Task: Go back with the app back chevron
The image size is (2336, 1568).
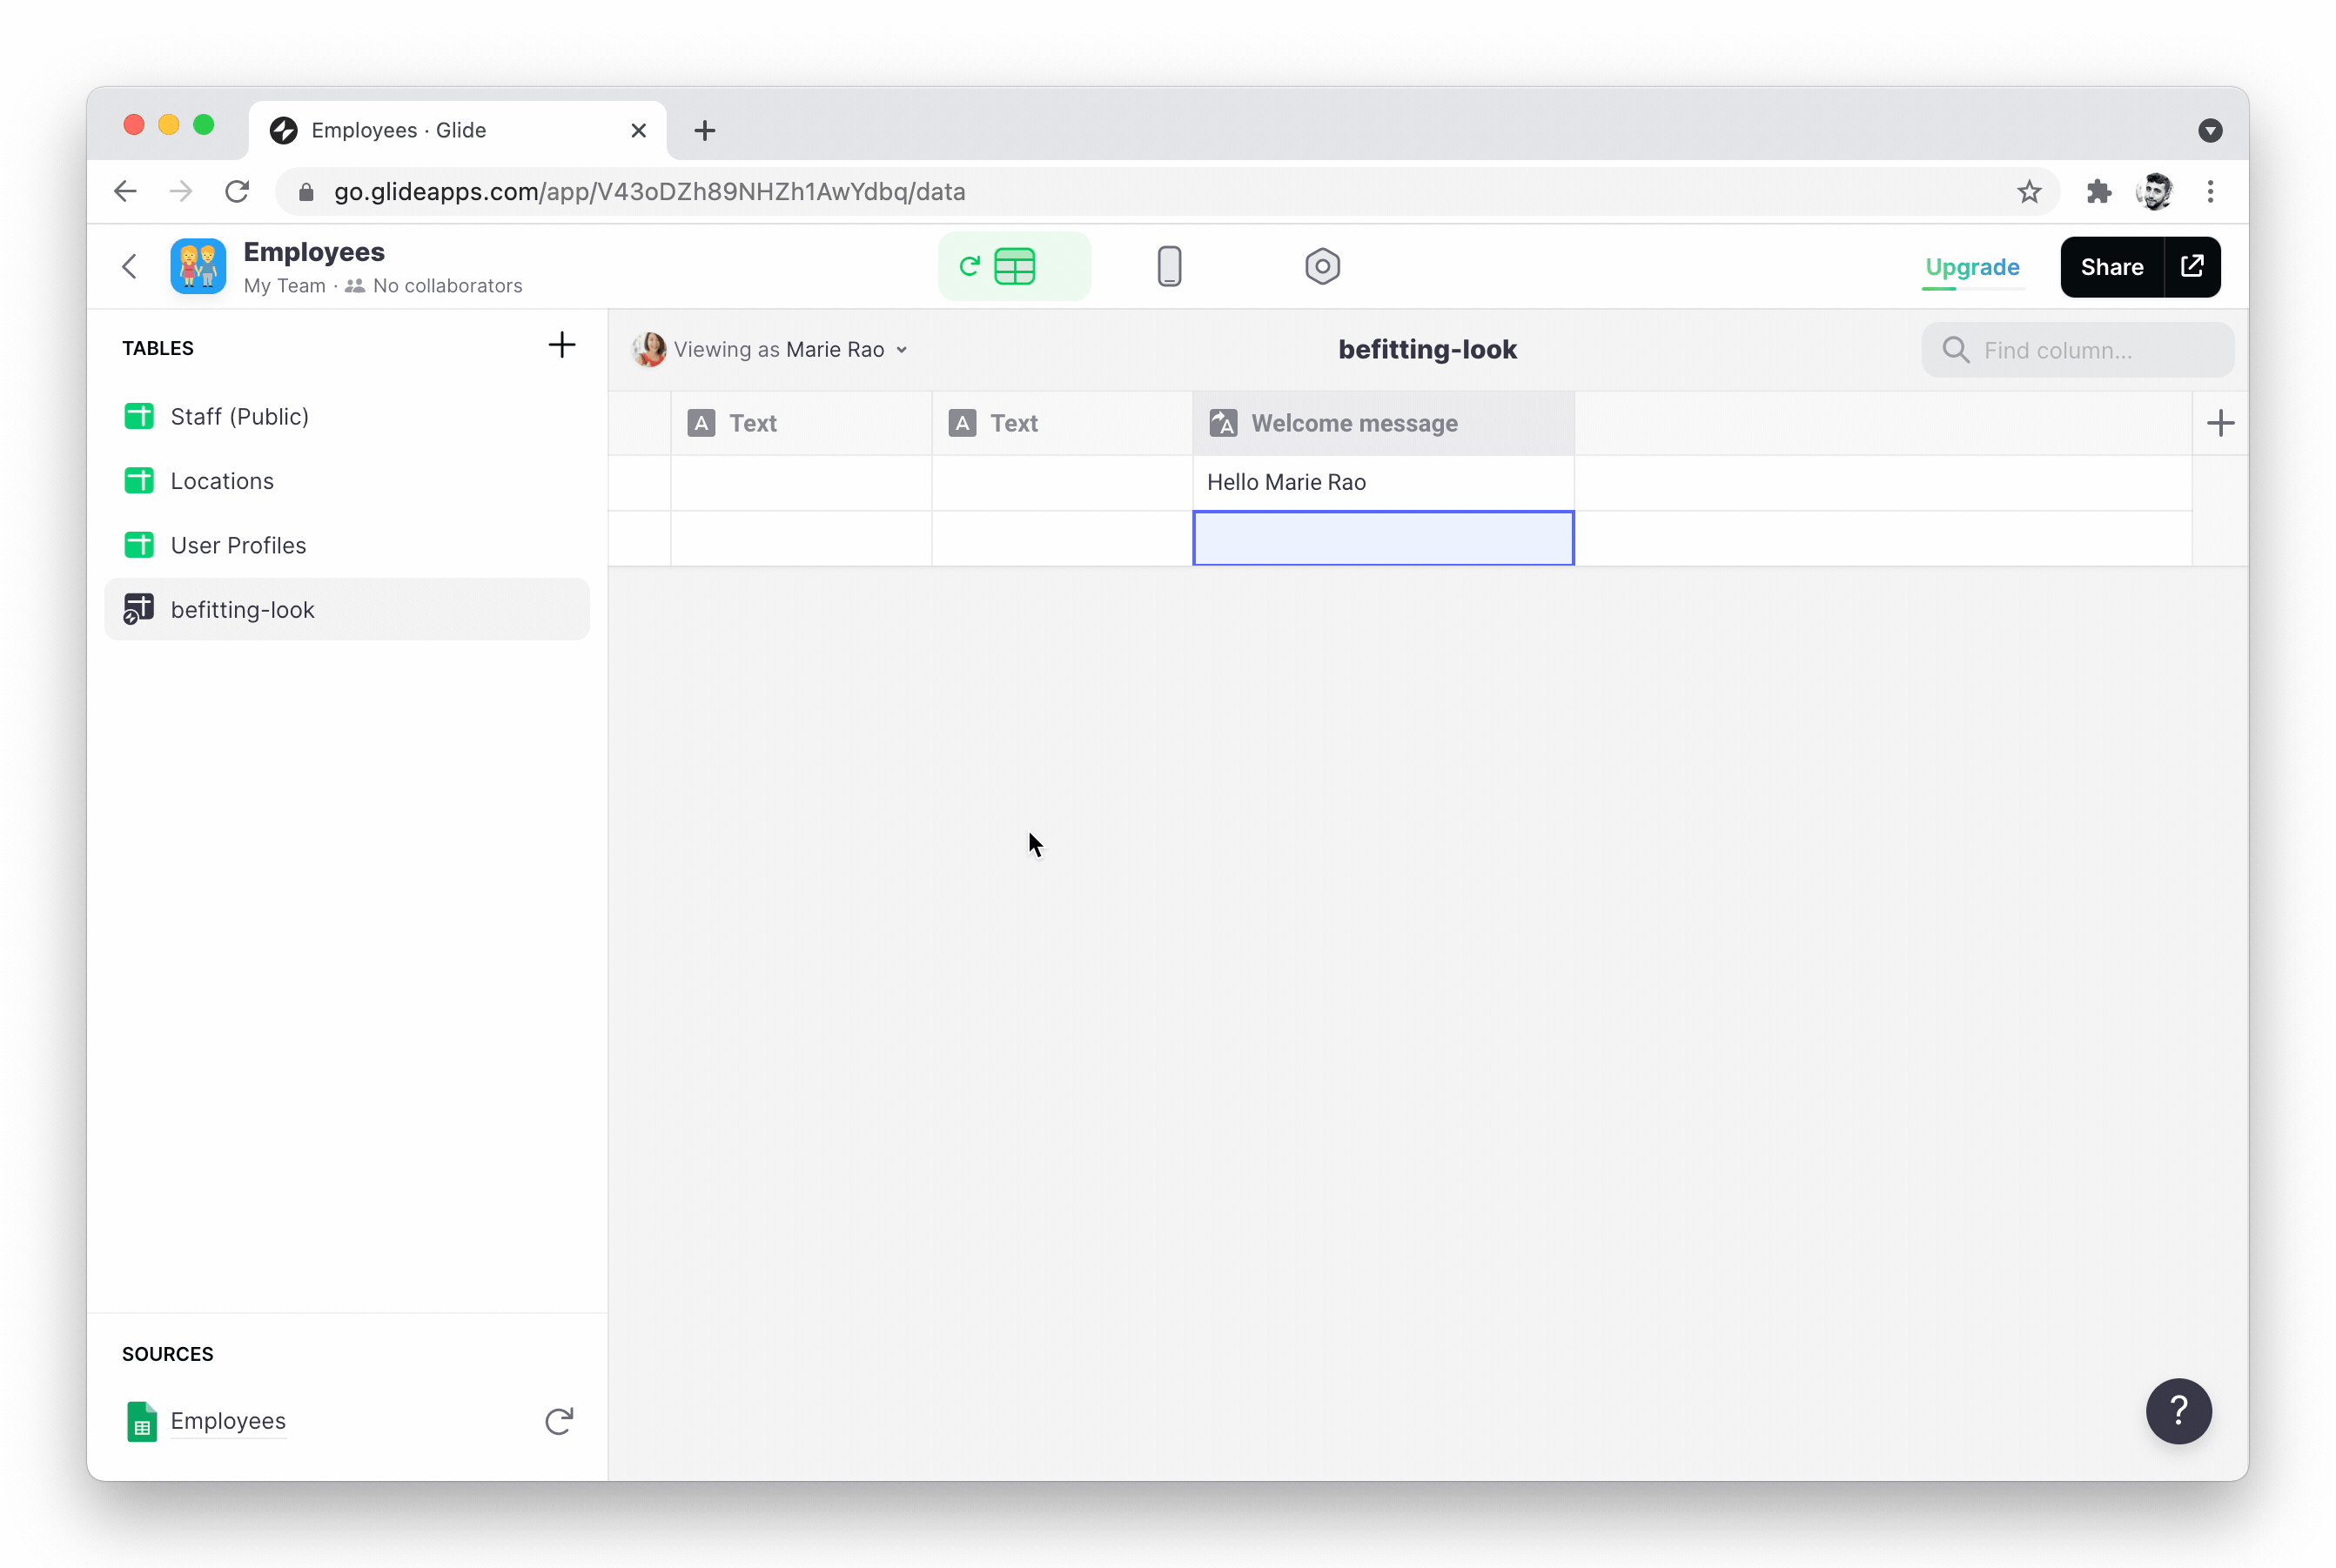Action: pos(130,267)
